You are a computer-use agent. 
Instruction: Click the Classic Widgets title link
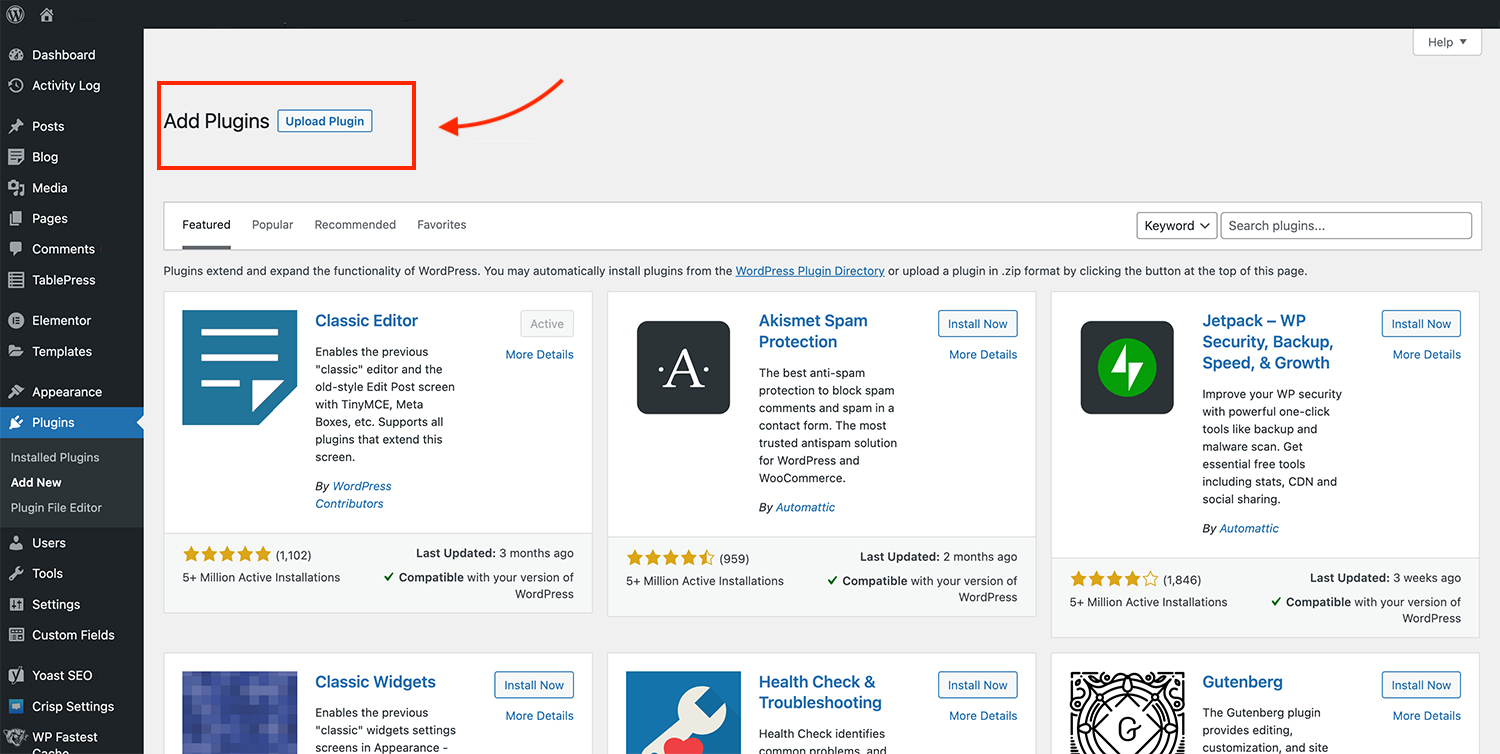(375, 682)
